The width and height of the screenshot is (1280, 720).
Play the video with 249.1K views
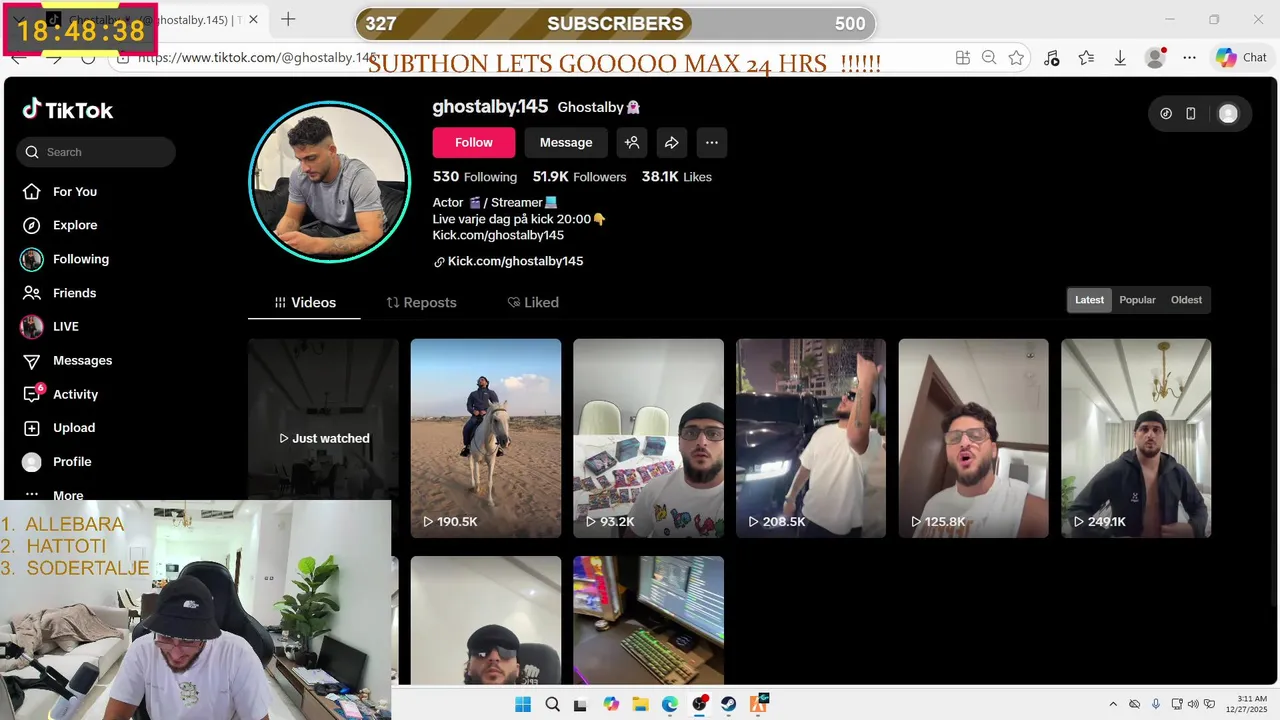click(x=1136, y=438)
